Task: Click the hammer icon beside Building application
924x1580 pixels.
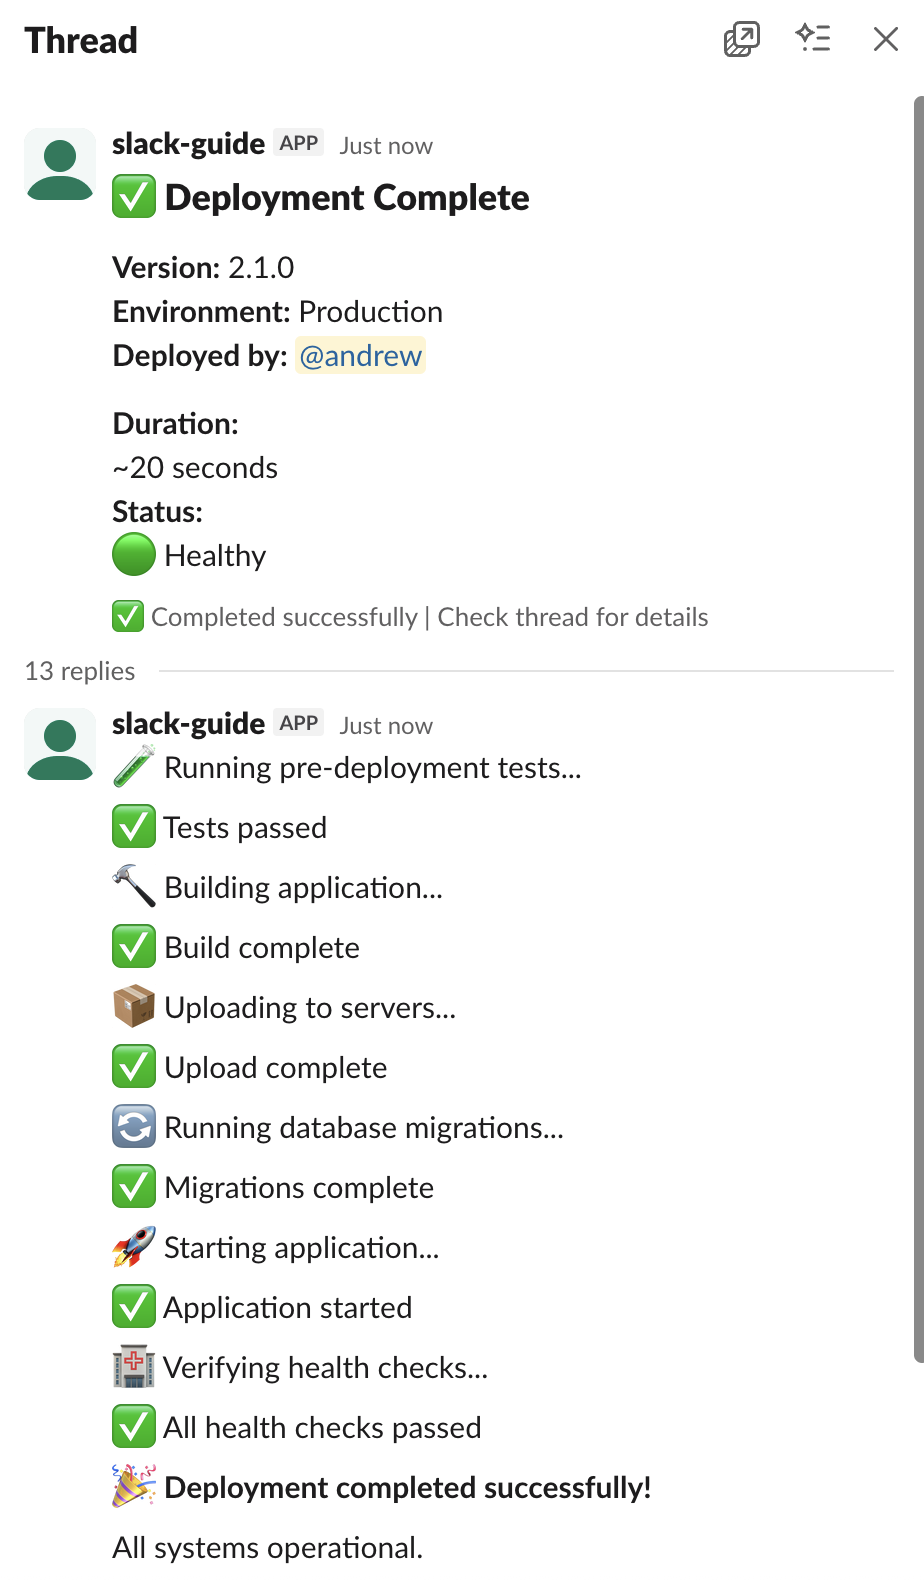Action: (x=133, y=886)
